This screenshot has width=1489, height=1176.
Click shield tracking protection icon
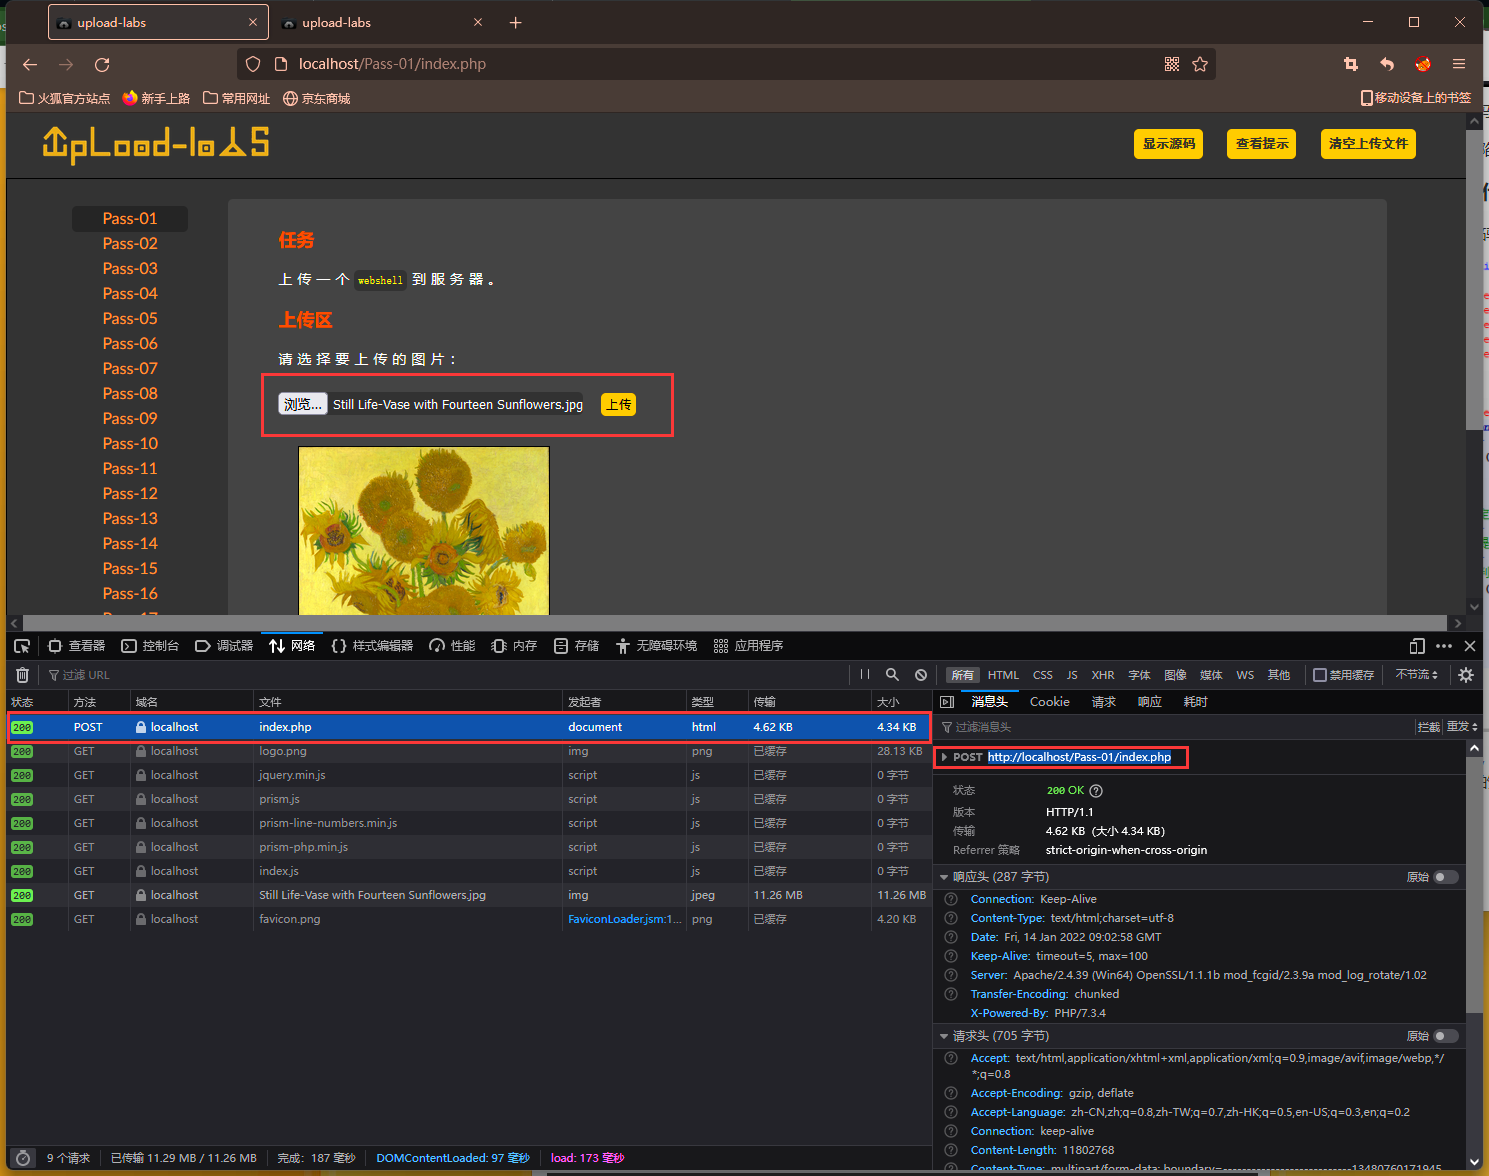coord(253,64)
